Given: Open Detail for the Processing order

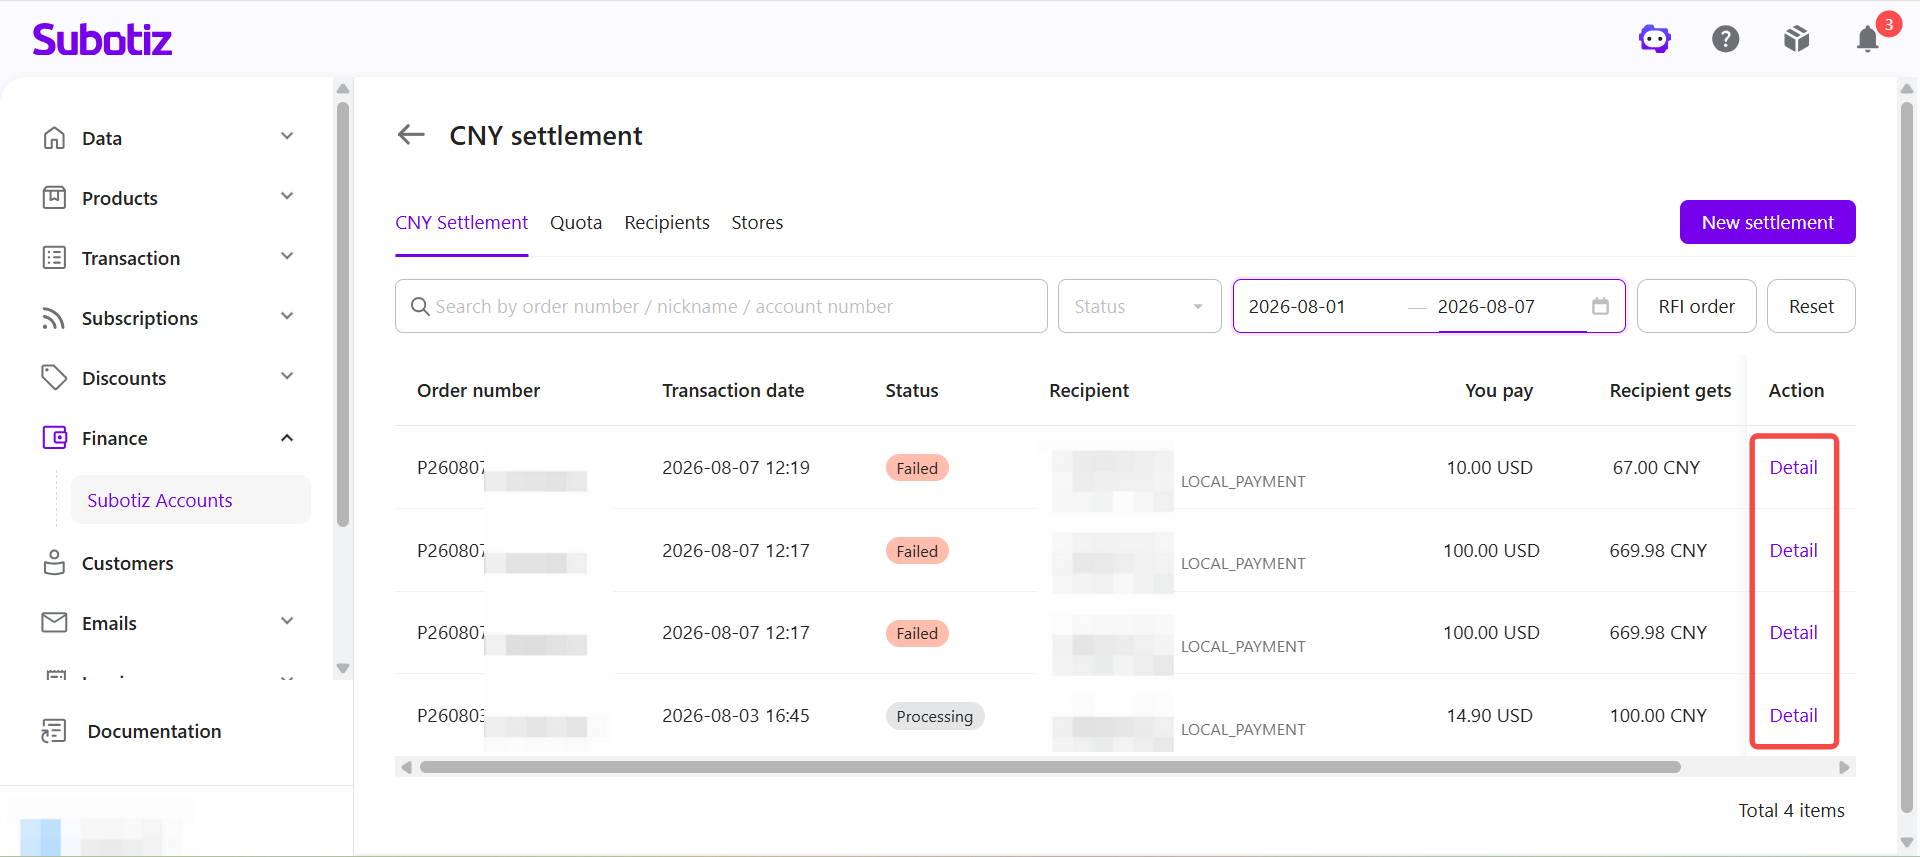Looking at the screenshot, I should tap(1793, 715).
